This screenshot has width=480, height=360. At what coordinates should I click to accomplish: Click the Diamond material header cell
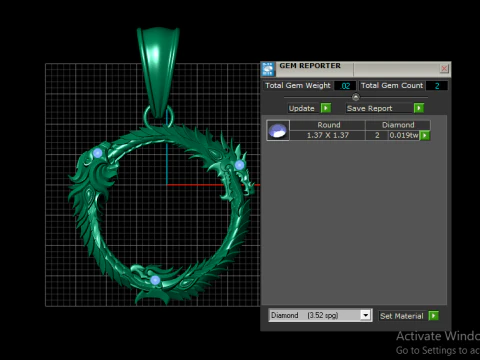pos(398,125)
